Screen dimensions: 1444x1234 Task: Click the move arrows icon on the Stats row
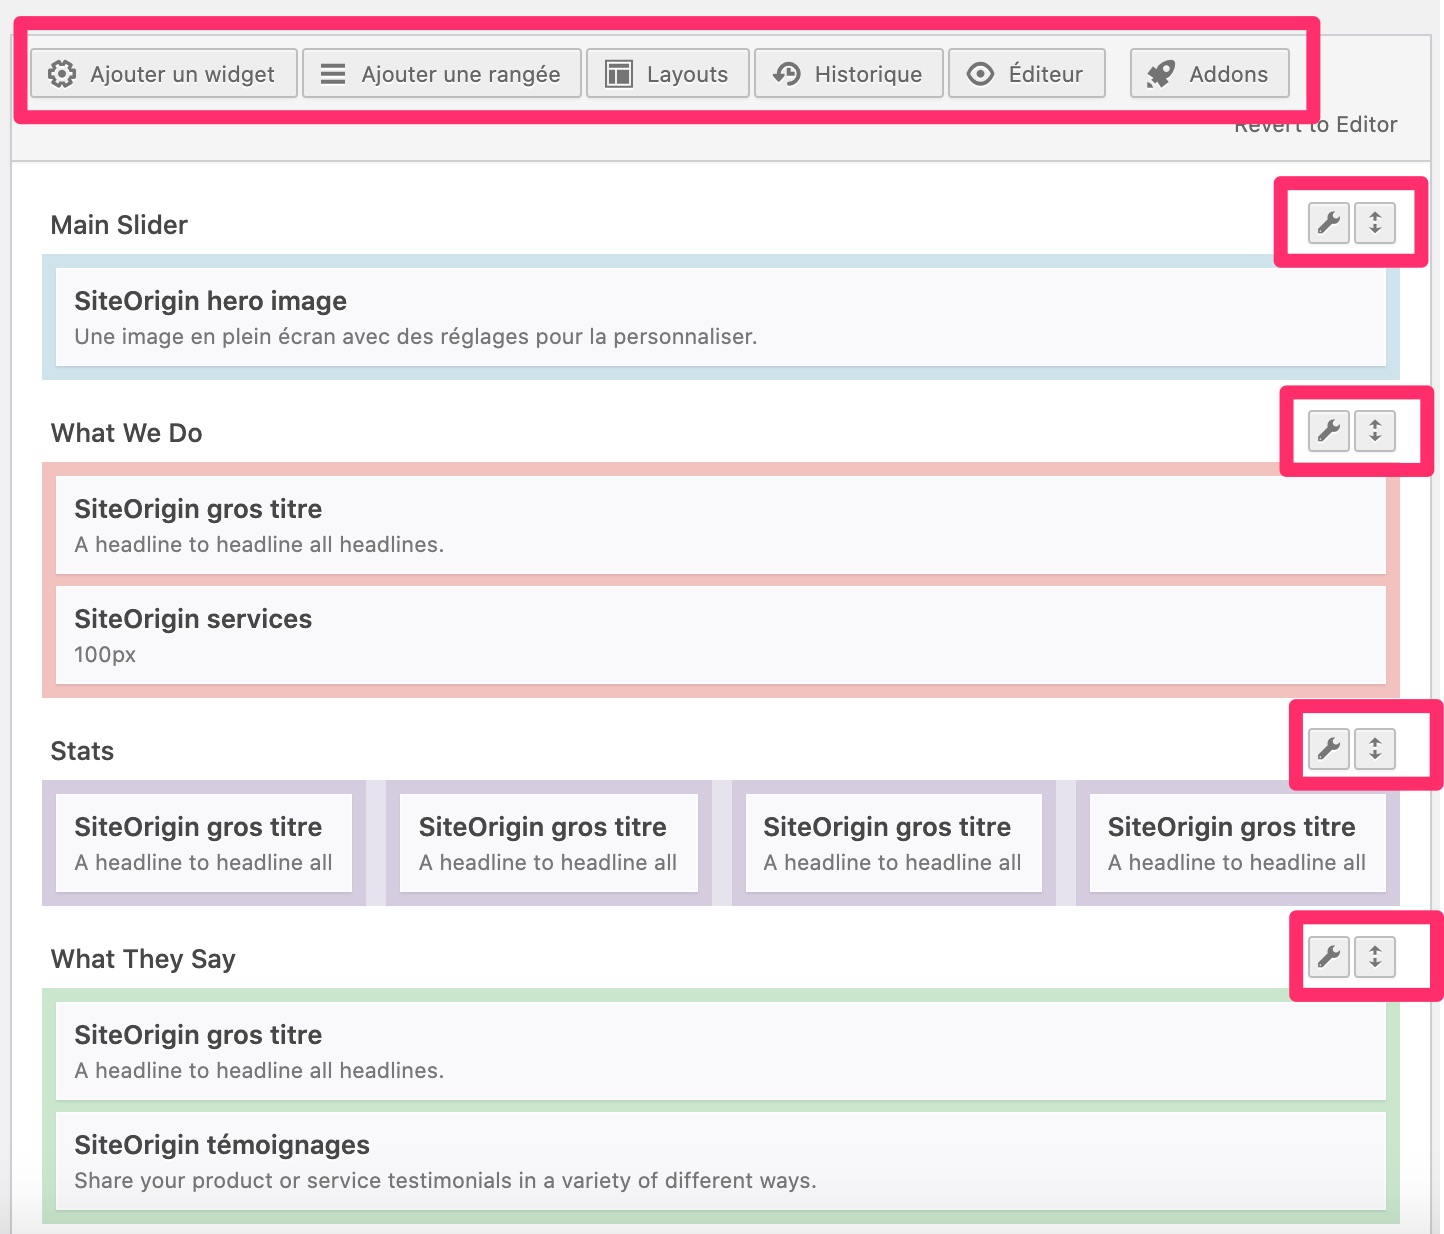coord(1376,748)
